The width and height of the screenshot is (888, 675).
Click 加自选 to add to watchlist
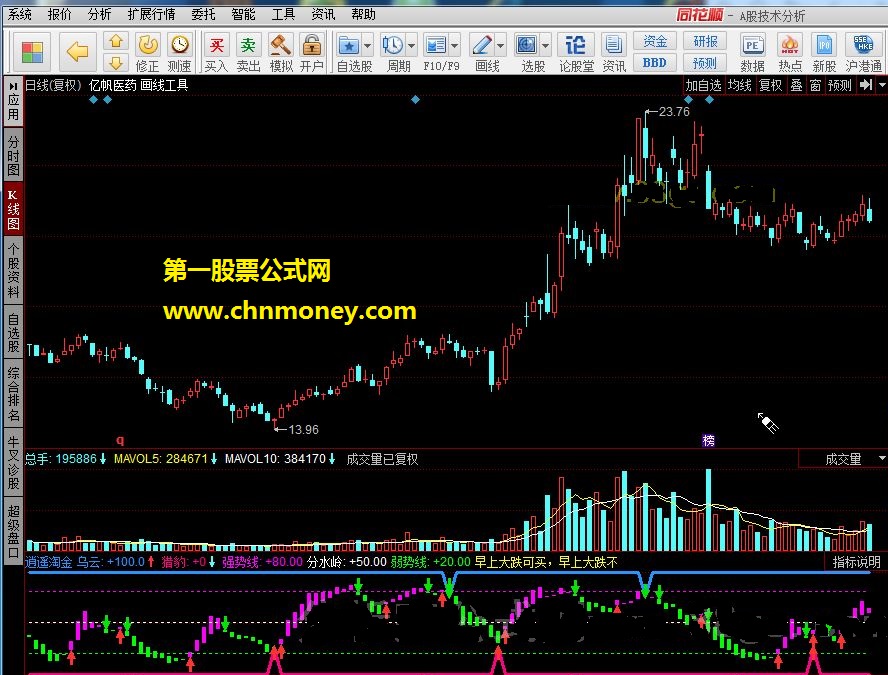pyautogui.click(x=703, y=85)
